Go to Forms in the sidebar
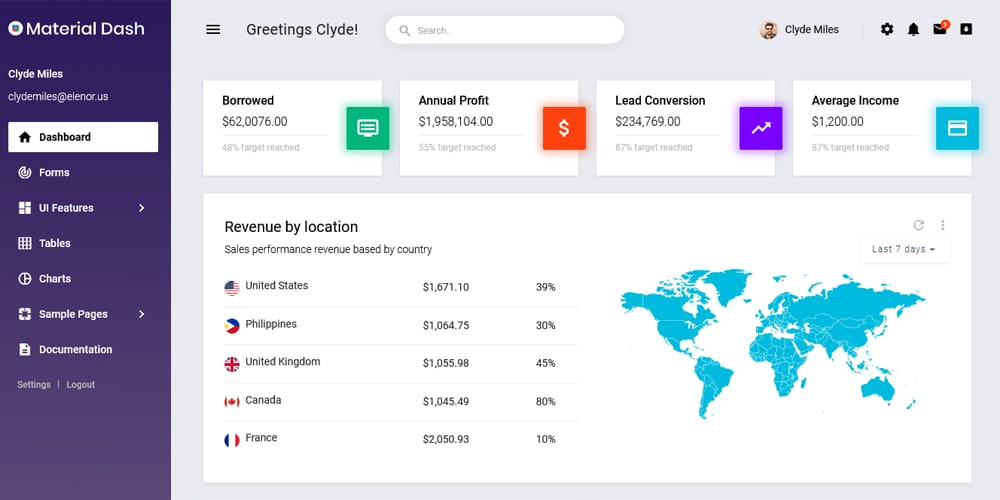The height and width of the screenshot is (500, 1000). click(54, 173)
